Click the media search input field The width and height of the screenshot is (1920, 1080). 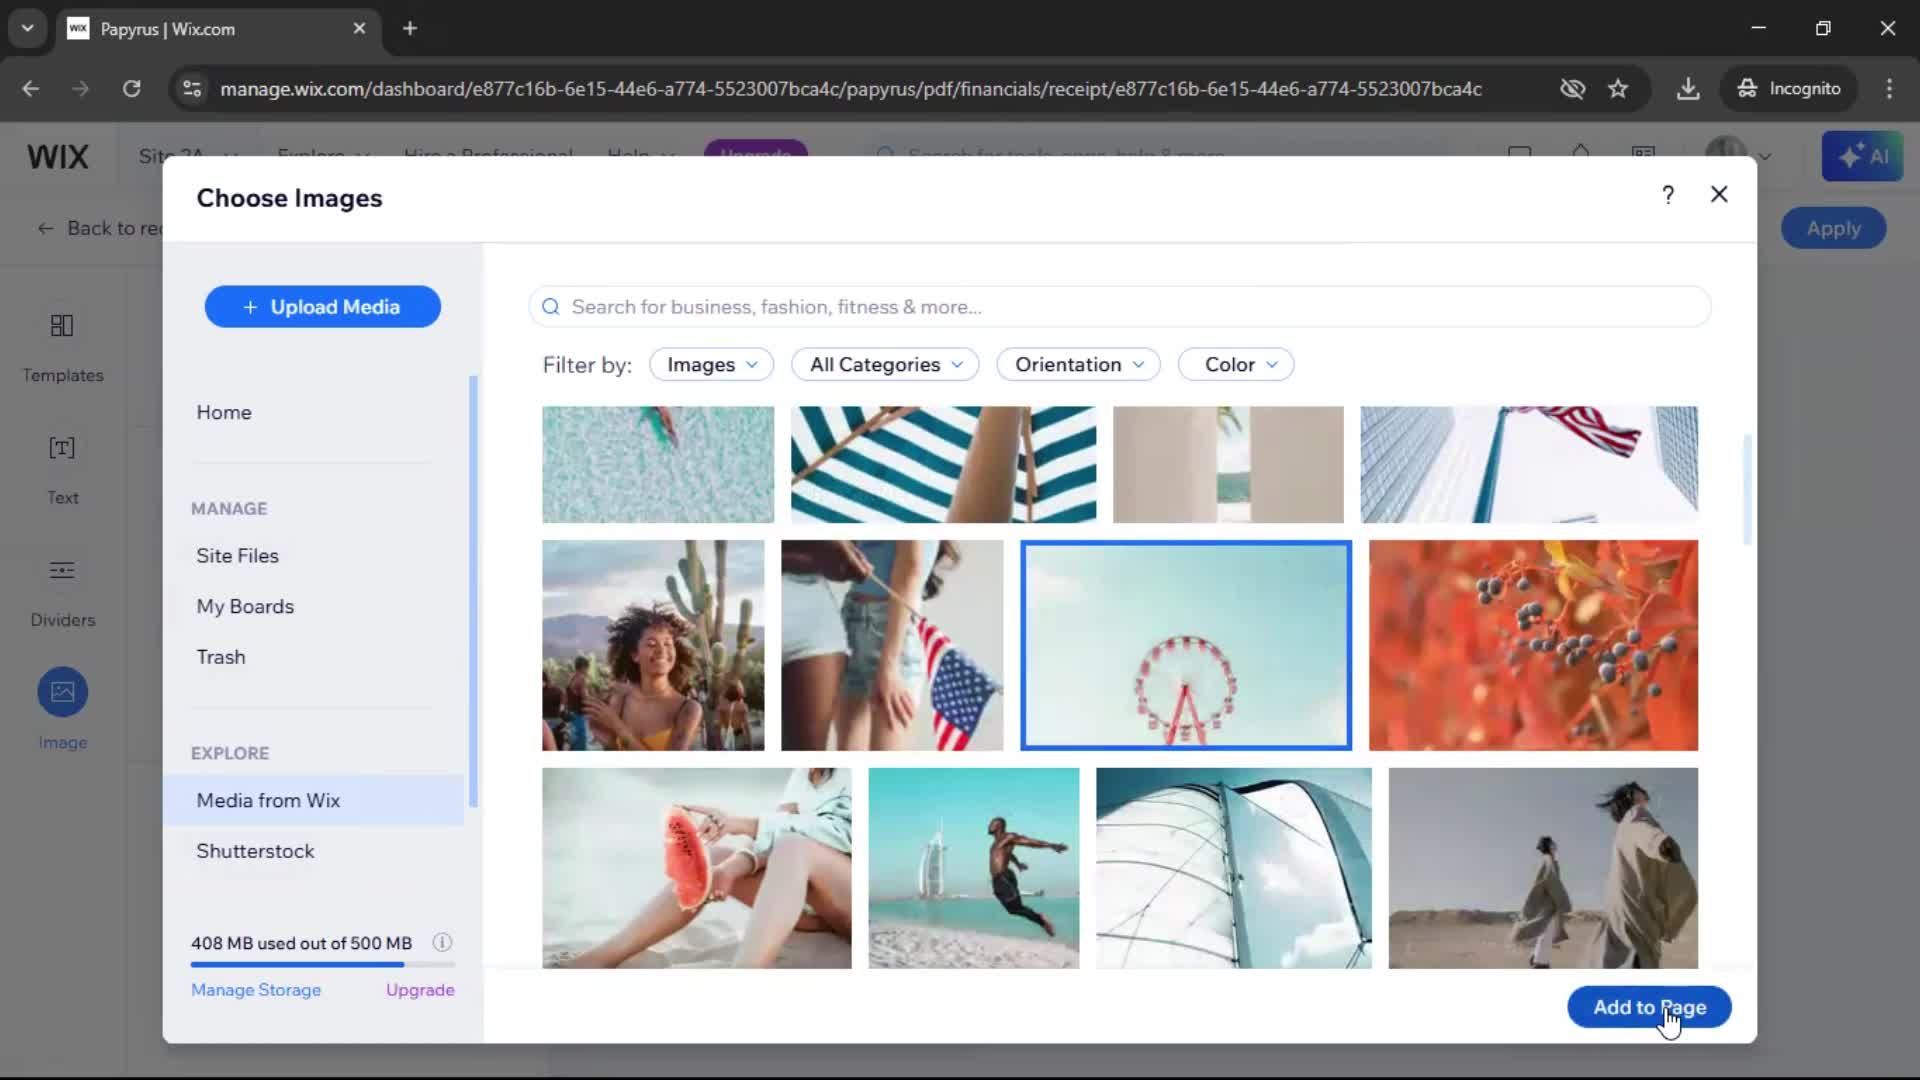coord(1120,307)
